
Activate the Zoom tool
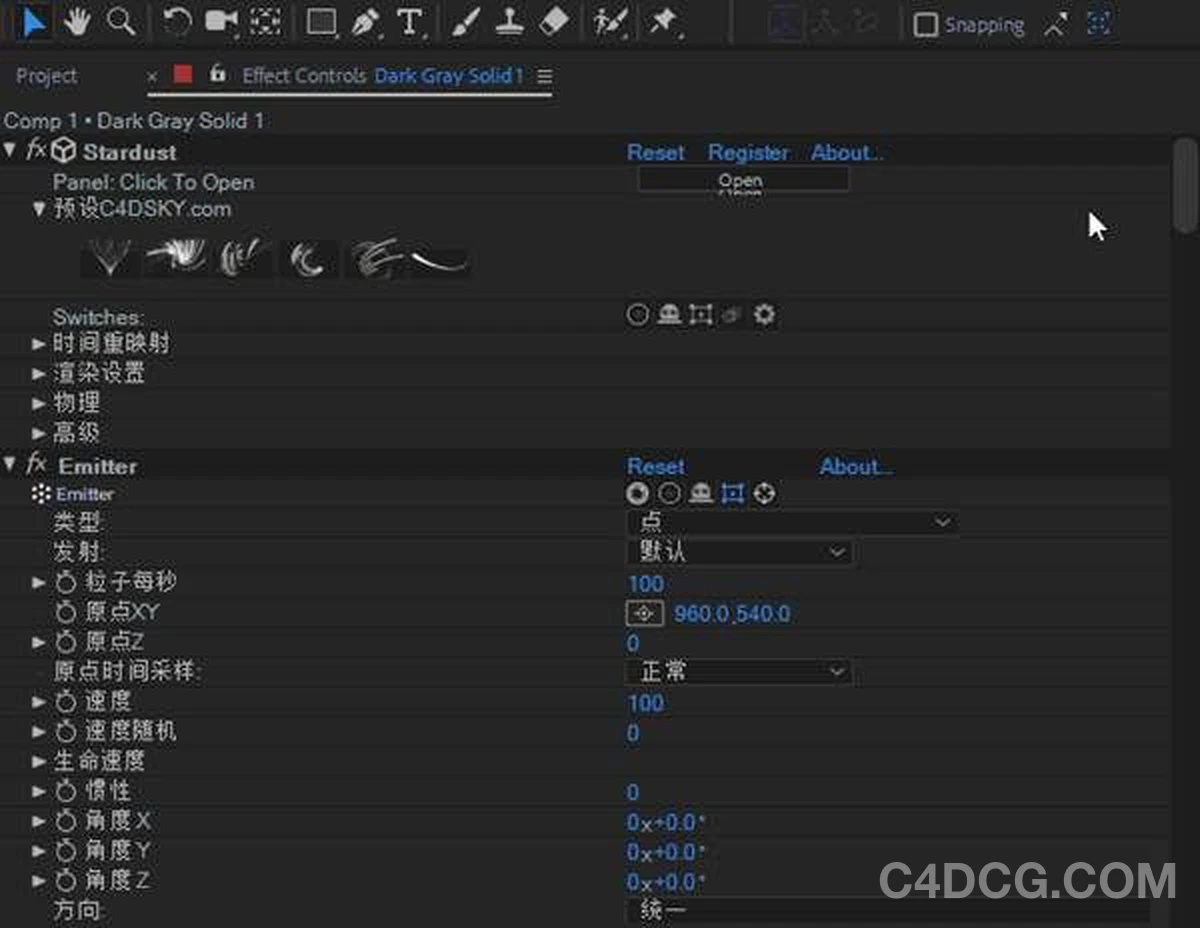click(120, 21)
